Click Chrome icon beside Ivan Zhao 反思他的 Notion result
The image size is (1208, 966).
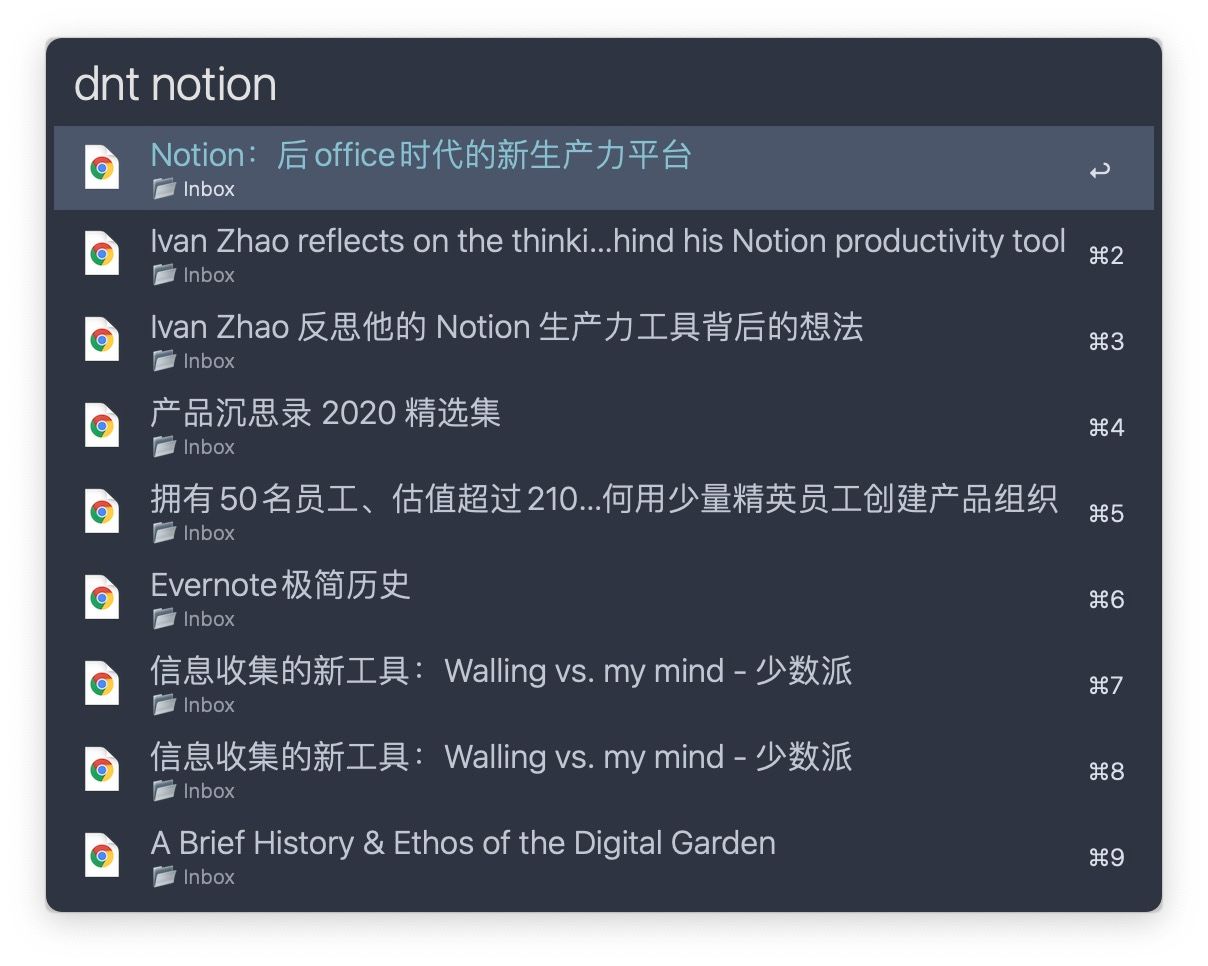tap(101, 340)
